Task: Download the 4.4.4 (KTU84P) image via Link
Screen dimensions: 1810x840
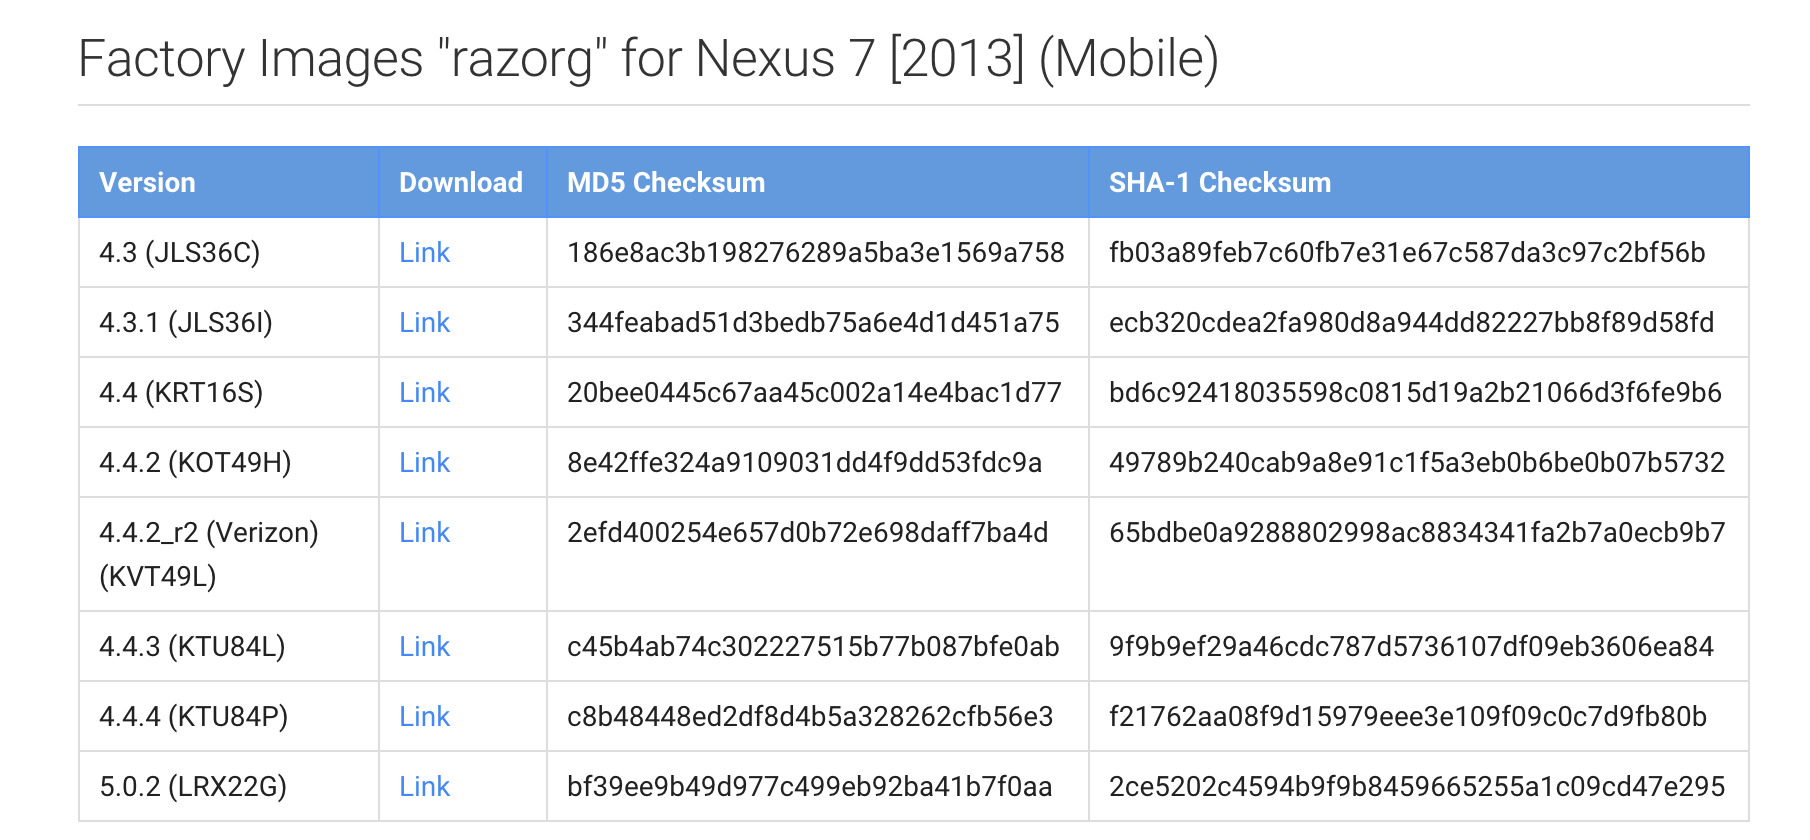Action: [x=424, y=717]
